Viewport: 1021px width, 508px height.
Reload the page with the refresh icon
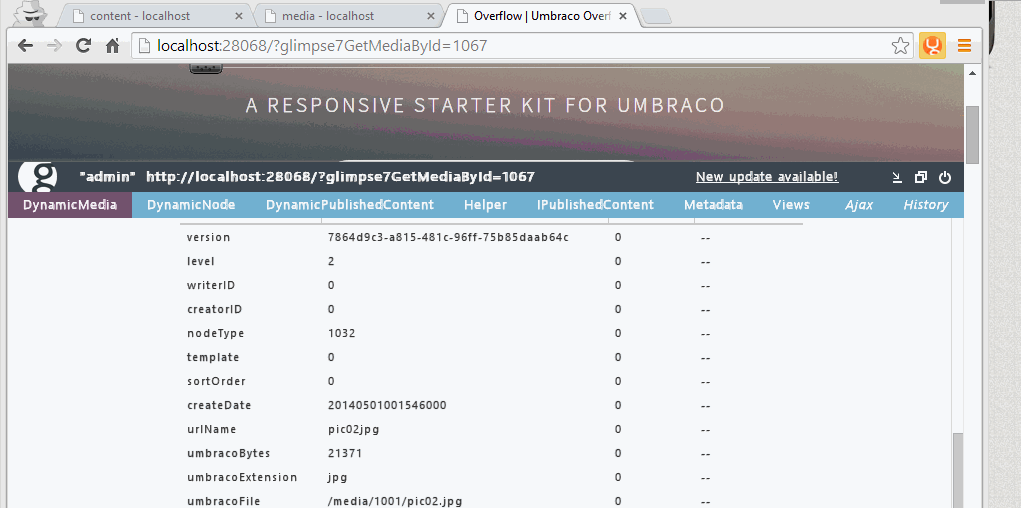83,46
